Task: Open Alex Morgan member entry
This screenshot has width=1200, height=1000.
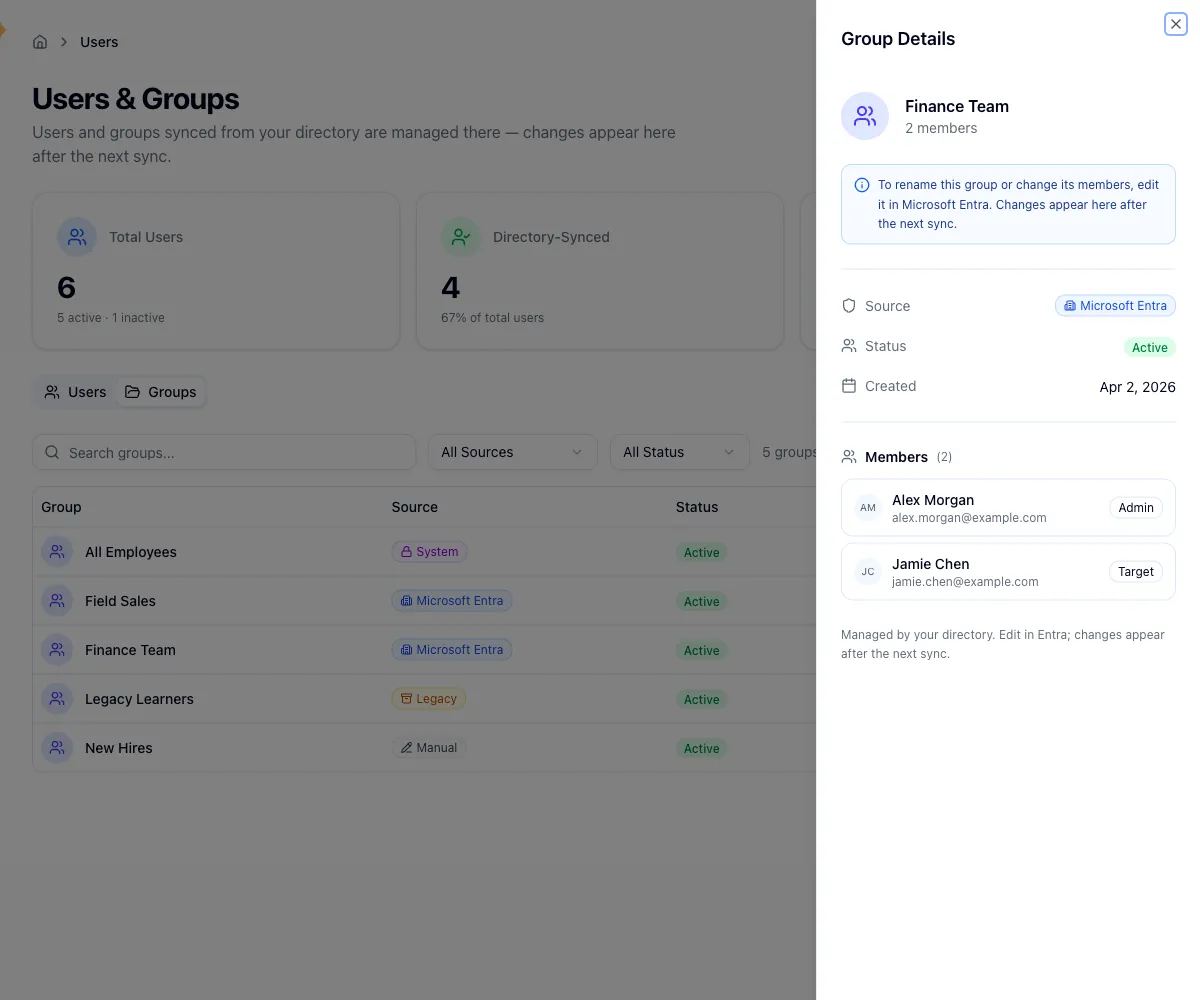Action: (1008, 508)
